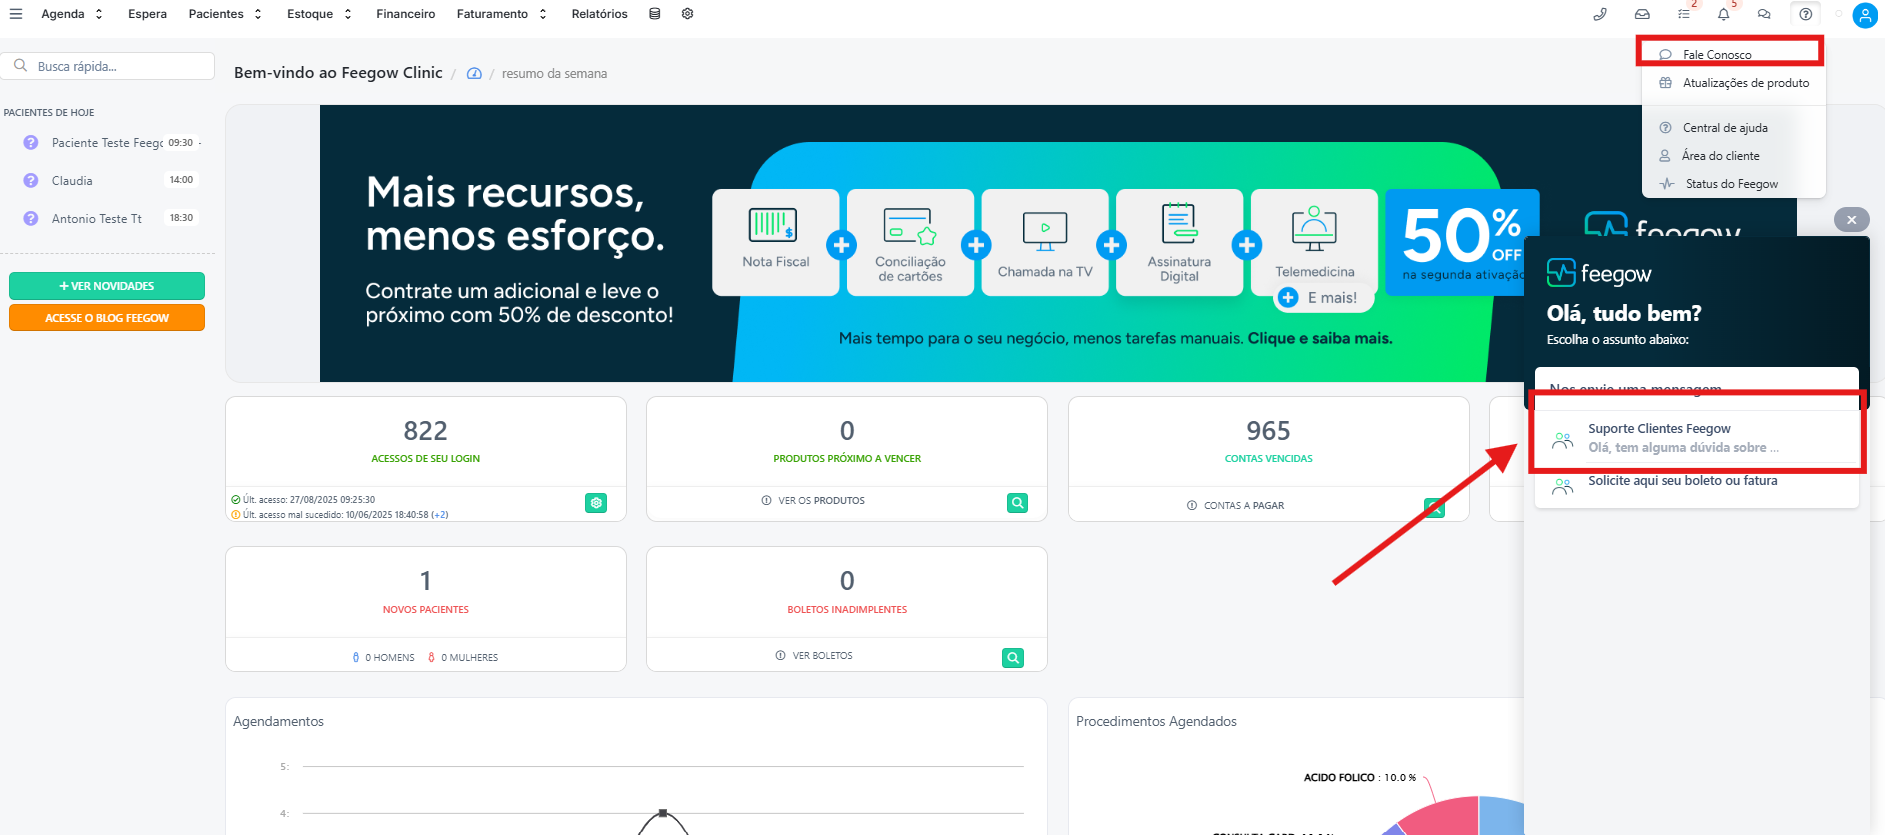Click green gear icon on Acessos card
Screen dimensions: 1885x835
pos(596,503)
